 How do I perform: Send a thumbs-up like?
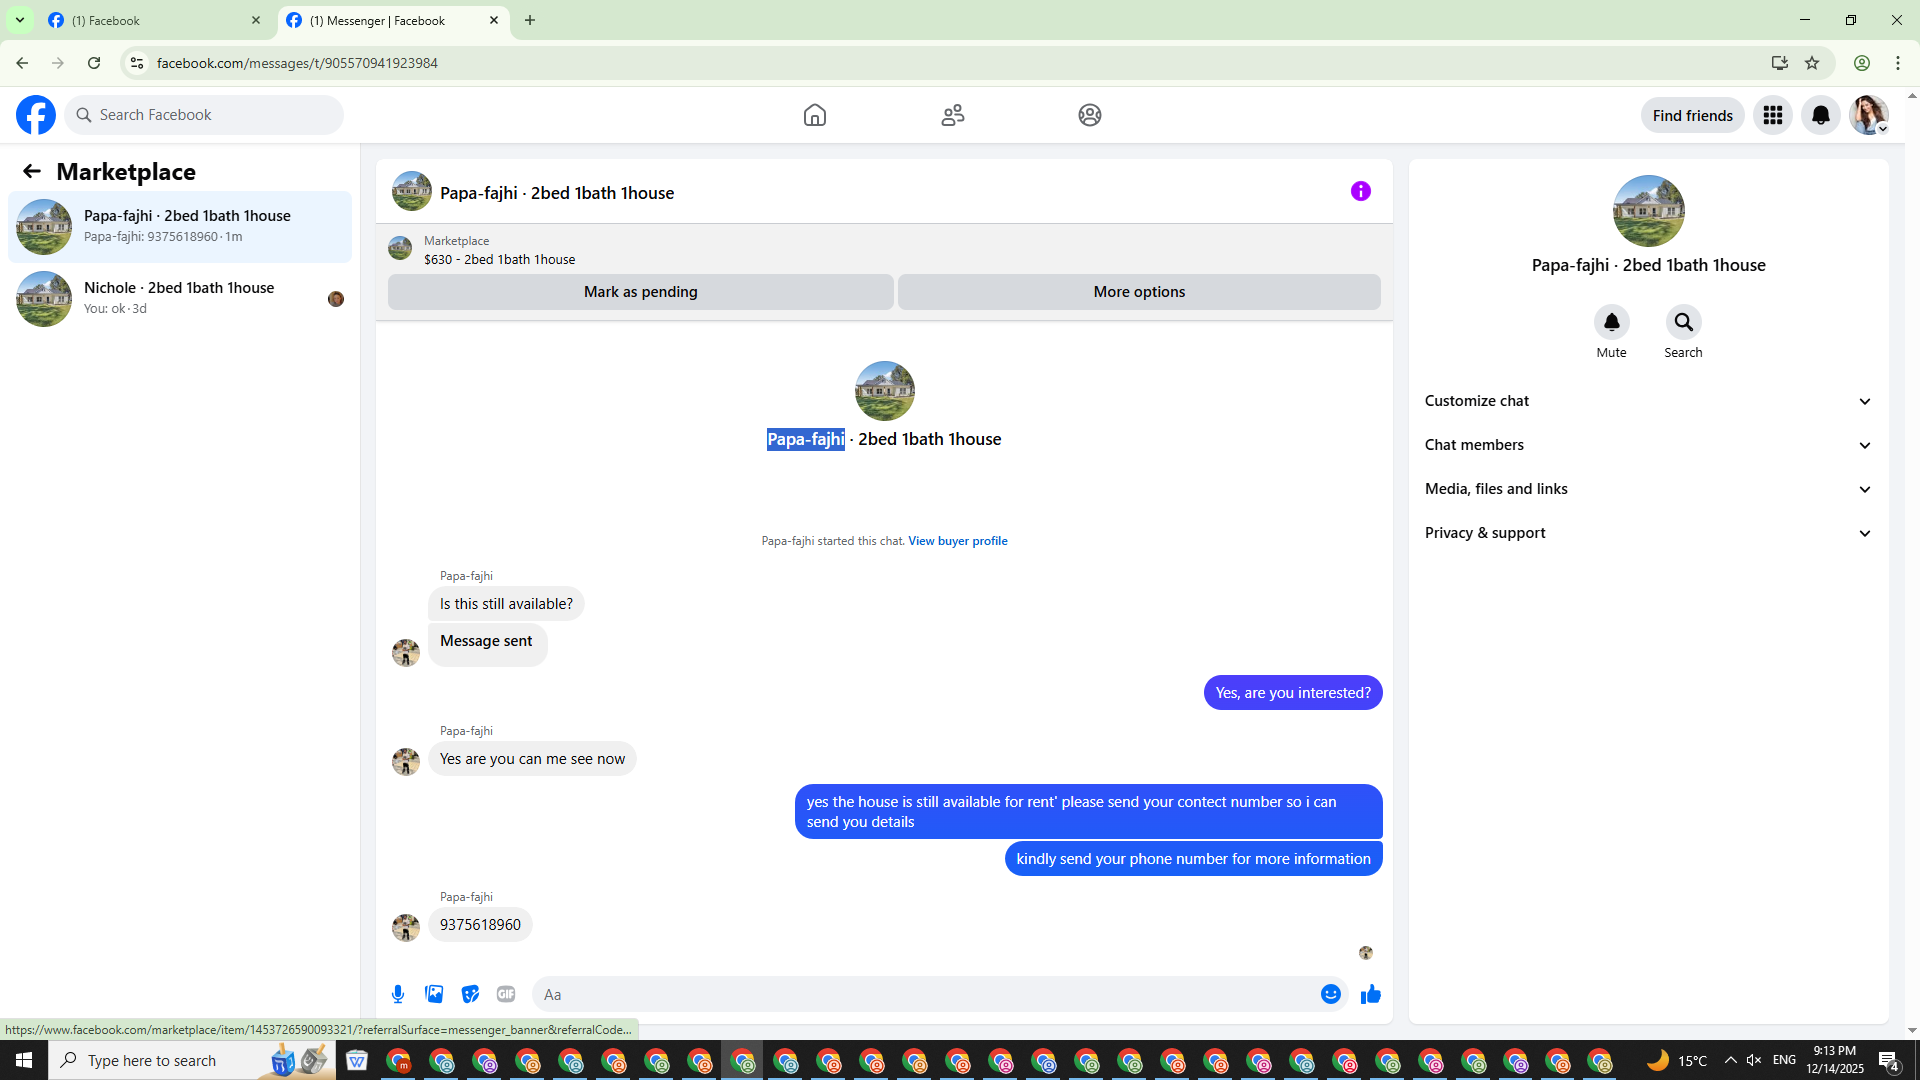(1370, 994)
